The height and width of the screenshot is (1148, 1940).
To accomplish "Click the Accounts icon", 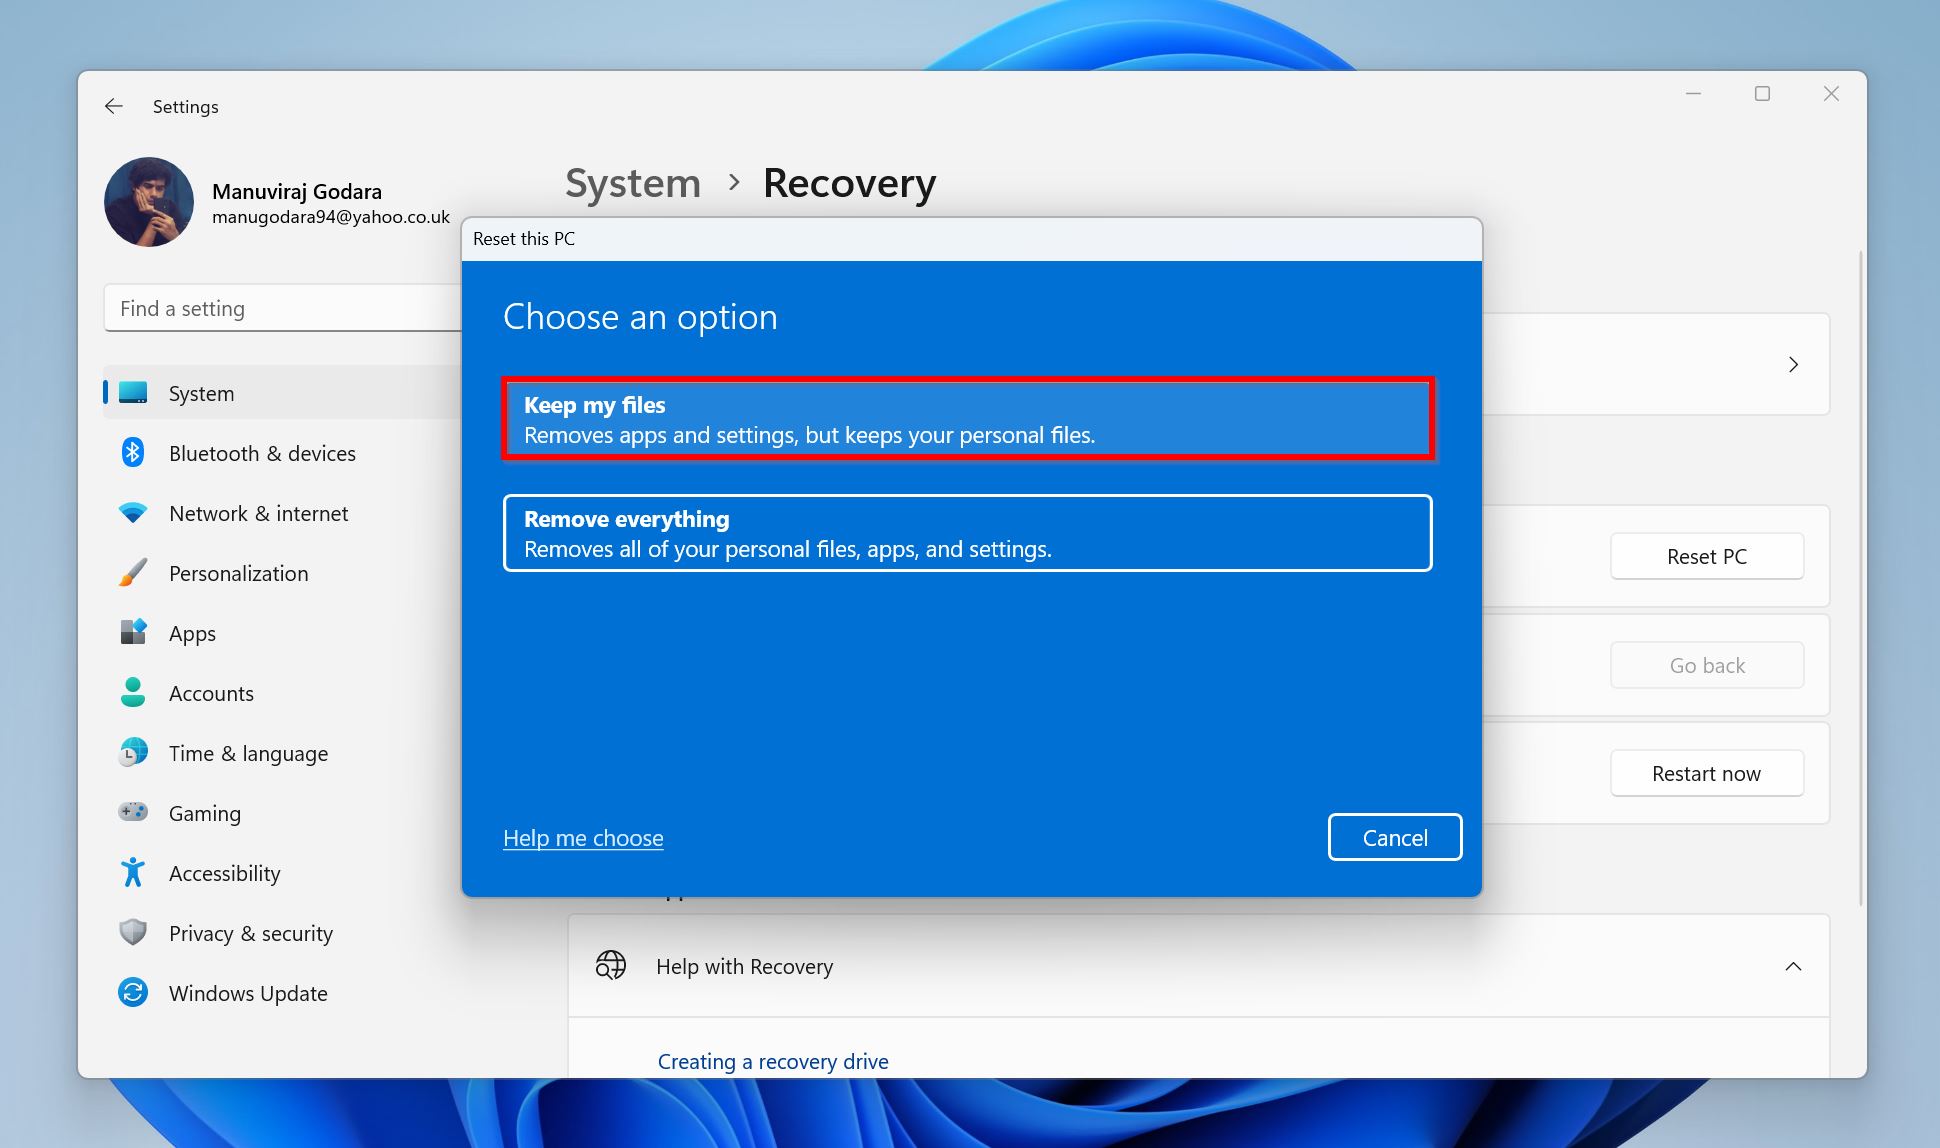I will [x=133, y=692].
